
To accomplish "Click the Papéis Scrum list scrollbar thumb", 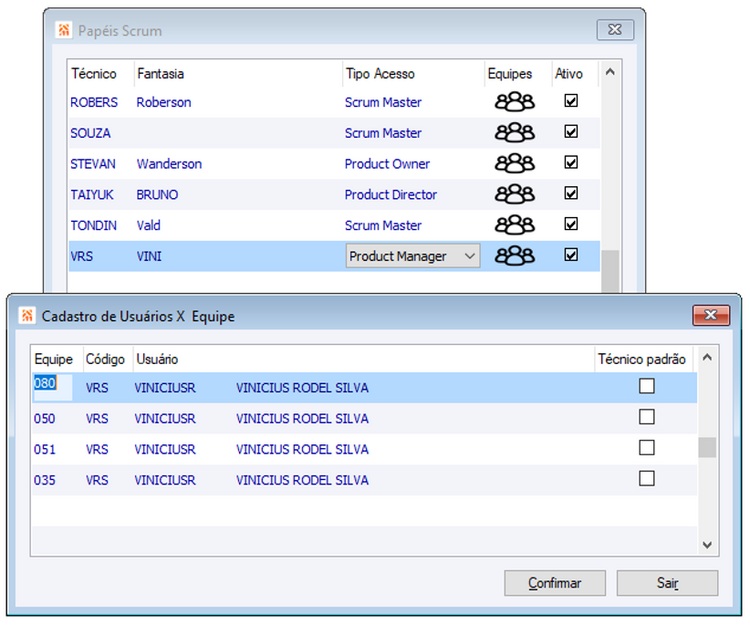I will click(610, 271).
